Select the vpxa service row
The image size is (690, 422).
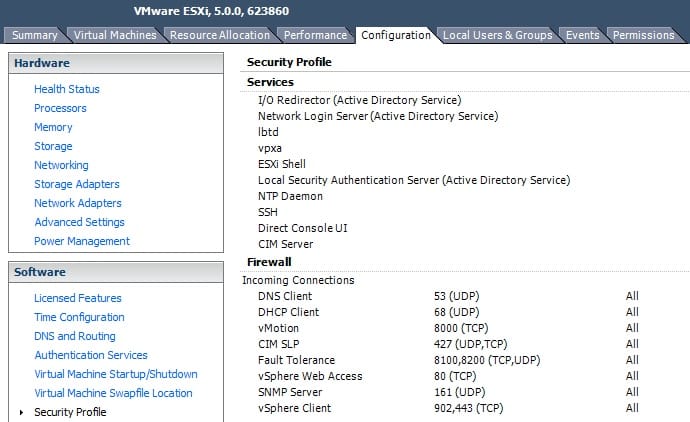270,148
